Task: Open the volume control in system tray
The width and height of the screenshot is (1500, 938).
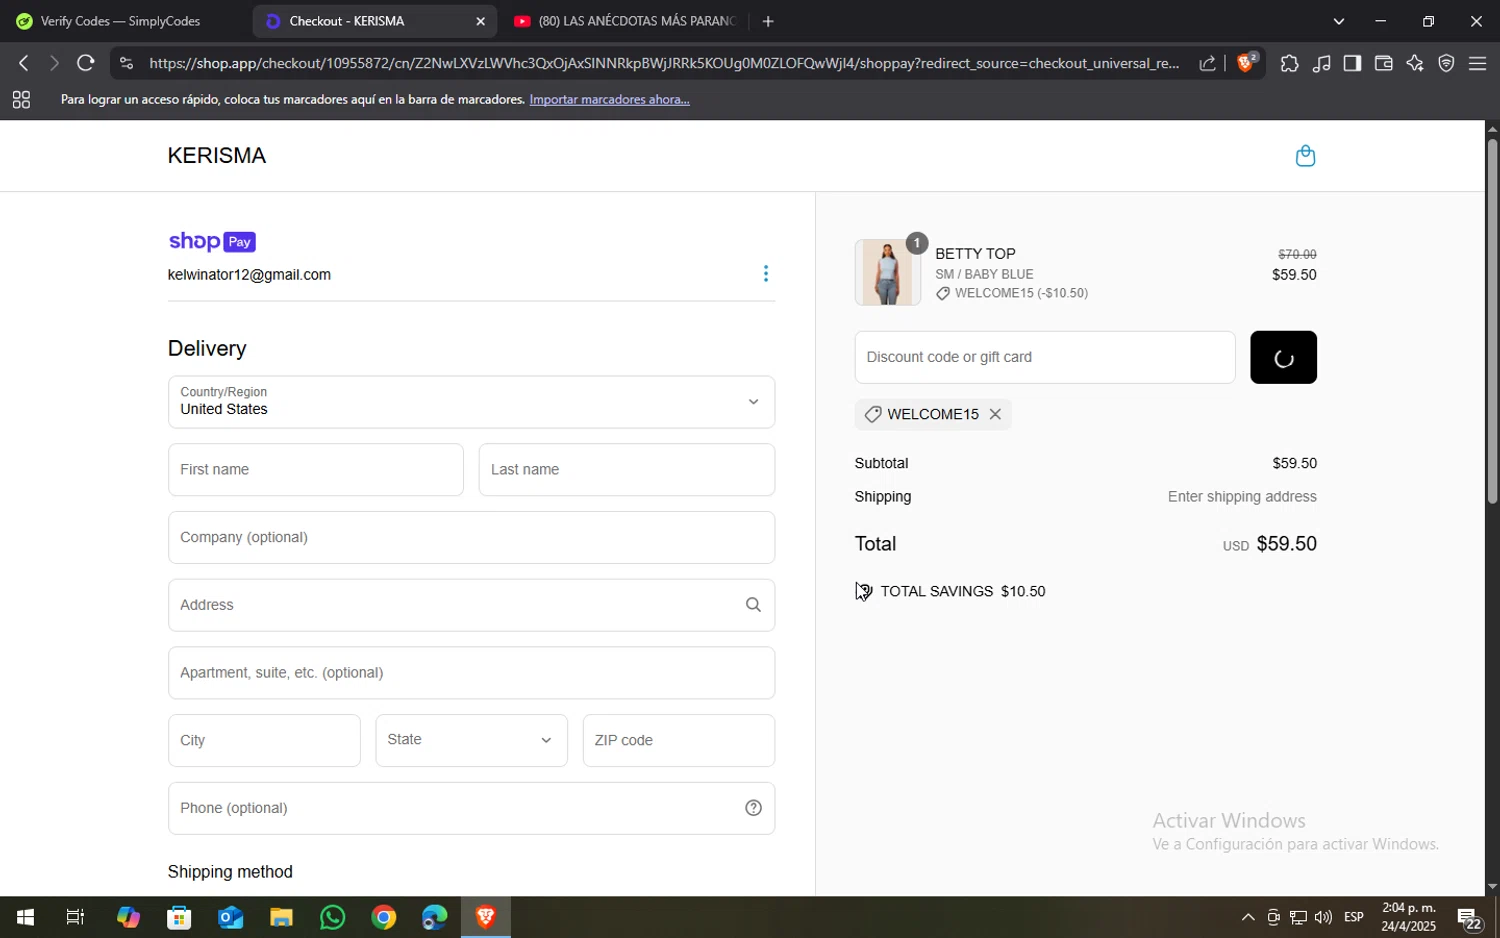Action: (1323, 917)
